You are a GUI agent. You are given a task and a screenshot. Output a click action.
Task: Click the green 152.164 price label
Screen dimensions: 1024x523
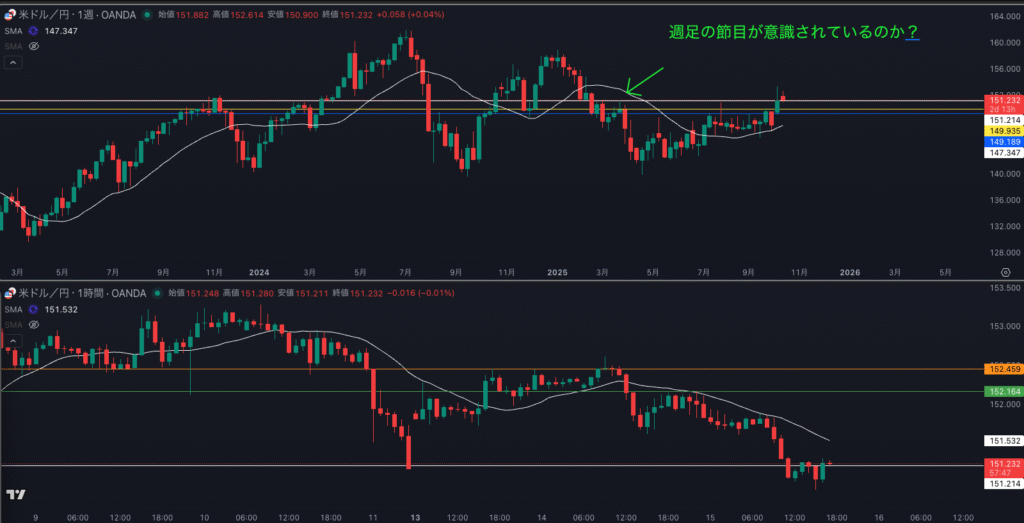coord(1003,391)
